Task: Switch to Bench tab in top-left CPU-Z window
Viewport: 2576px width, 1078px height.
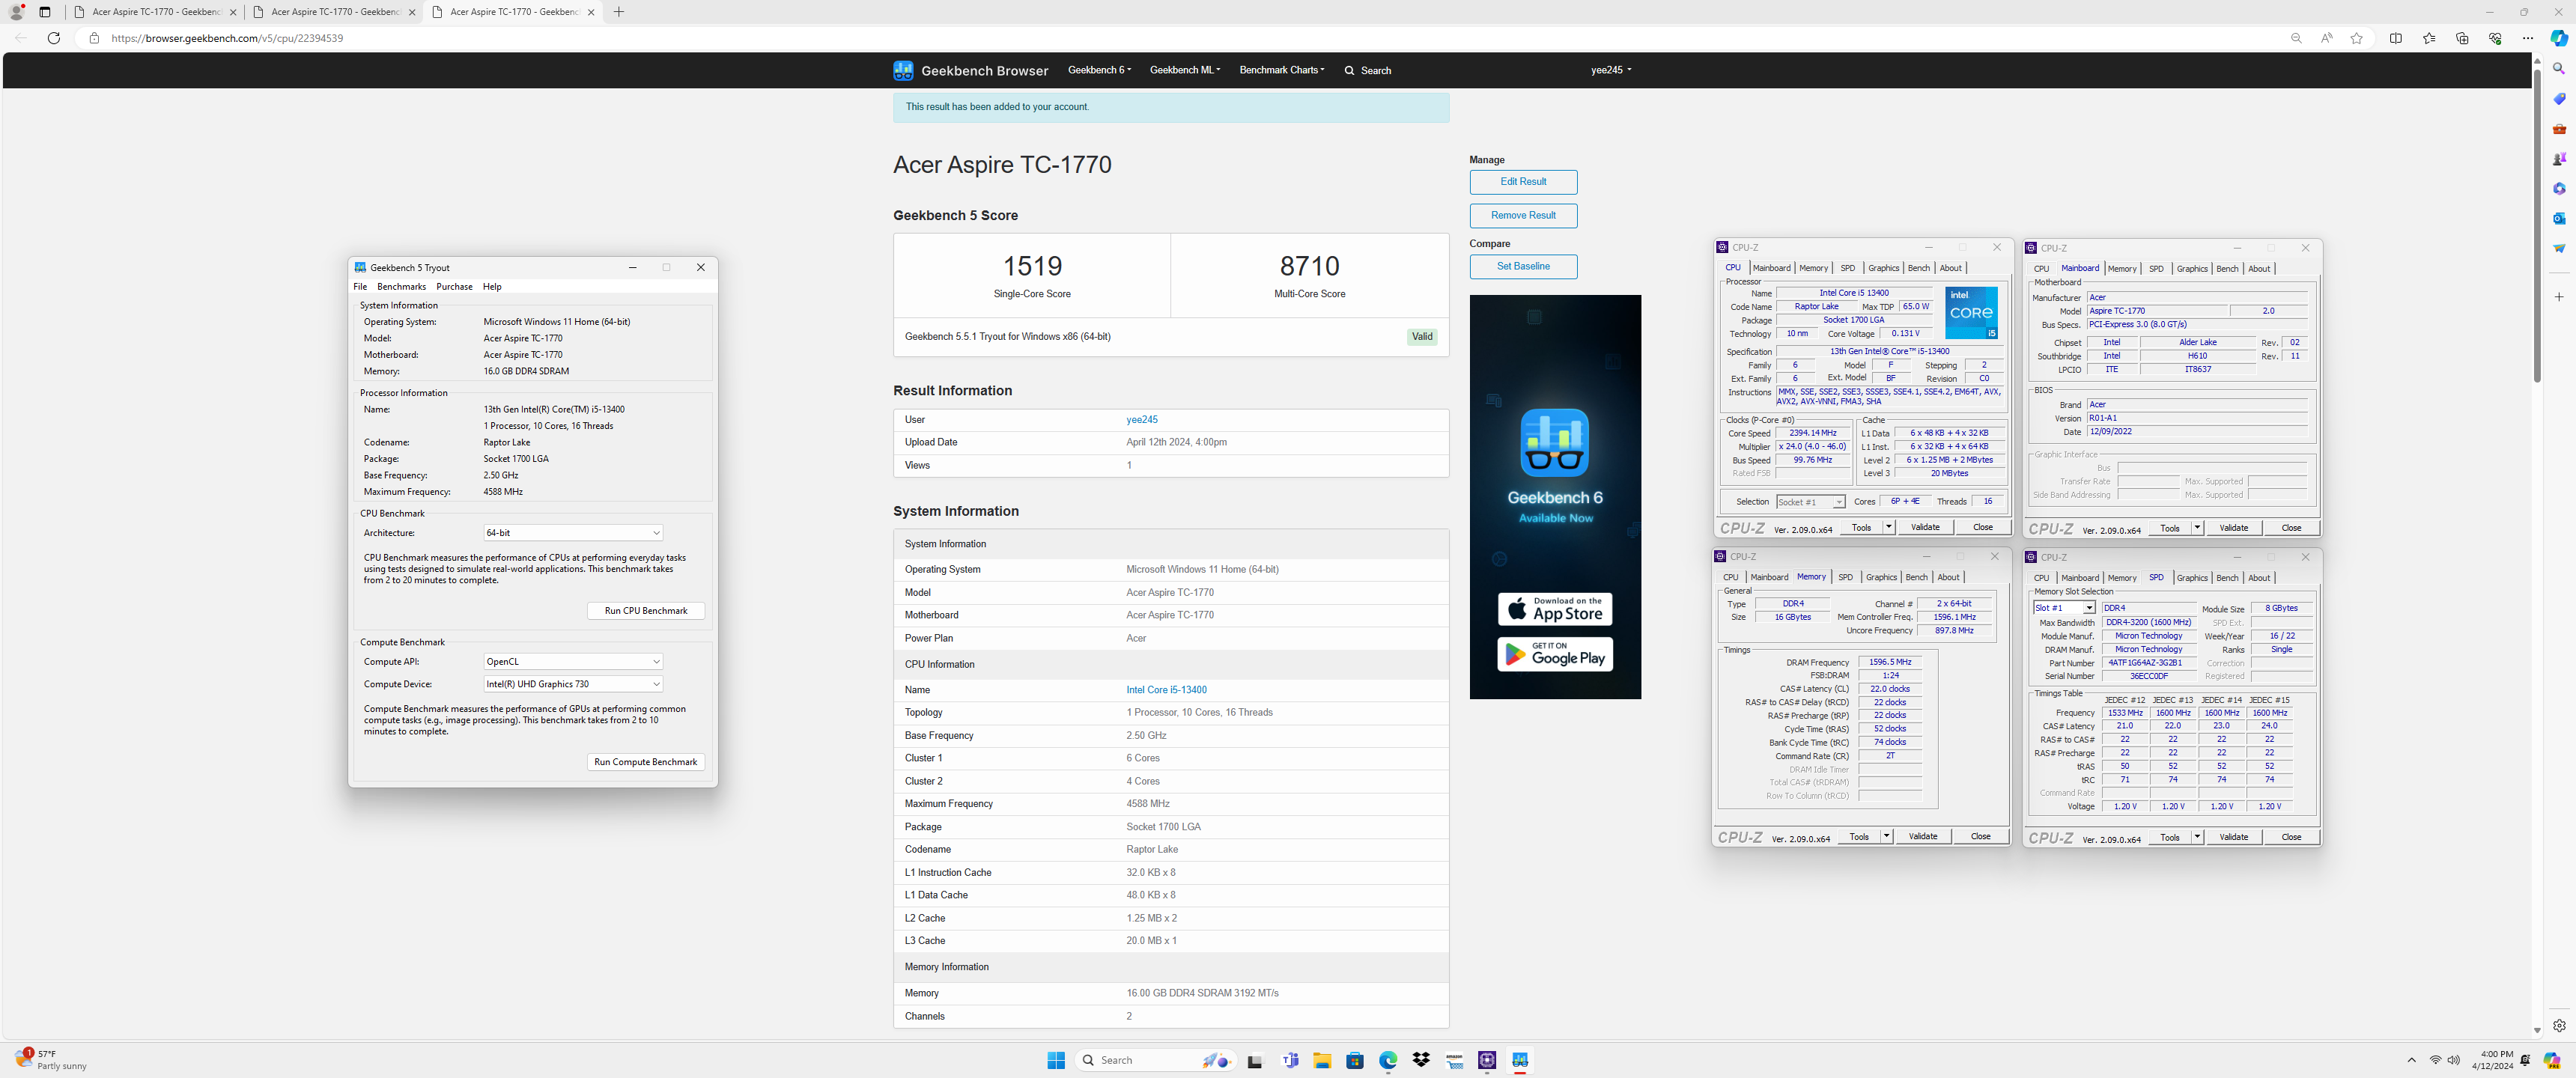Action: [1918, 268]
